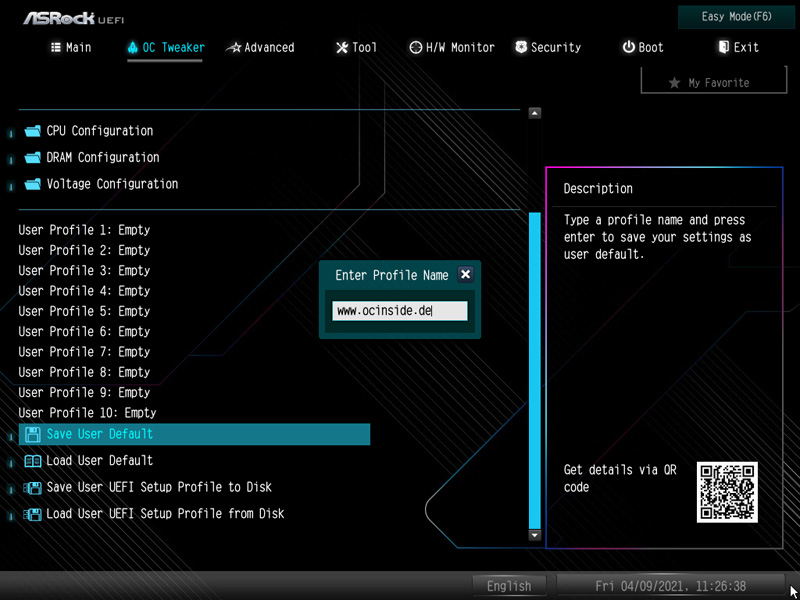Open My Favorite list
This screenshot has width=800, height=600.
tap(714, 83)
